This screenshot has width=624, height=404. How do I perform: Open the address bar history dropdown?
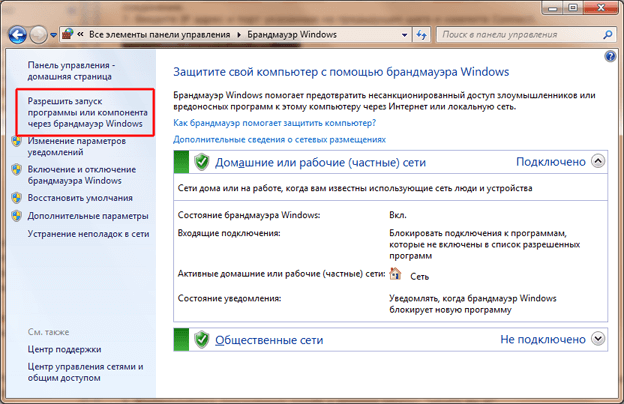[x=404, y=35]
